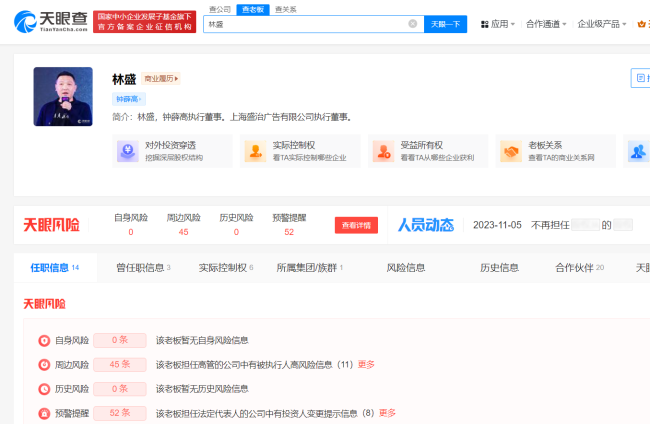This screenshot has height=424, width=650.
Task: Switch to the 查公司 search tab
Action: click(220, 9)
